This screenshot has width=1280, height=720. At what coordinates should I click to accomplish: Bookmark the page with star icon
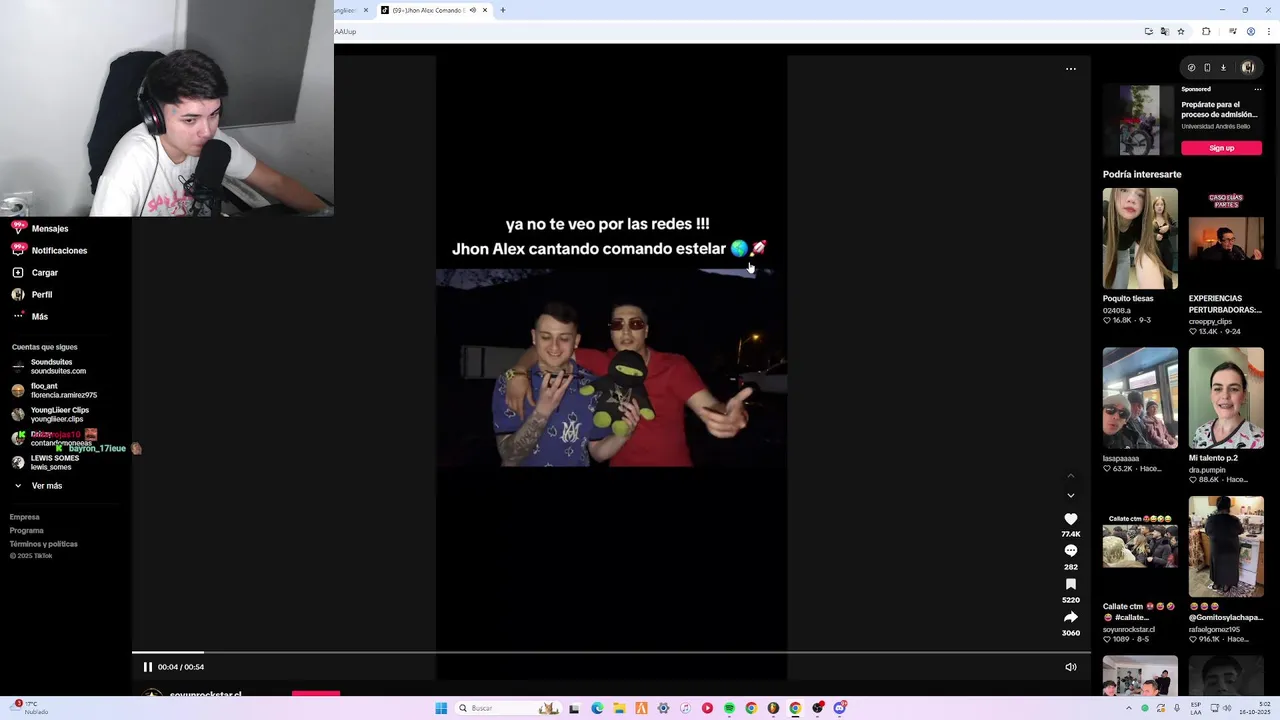click(1181, 31)
